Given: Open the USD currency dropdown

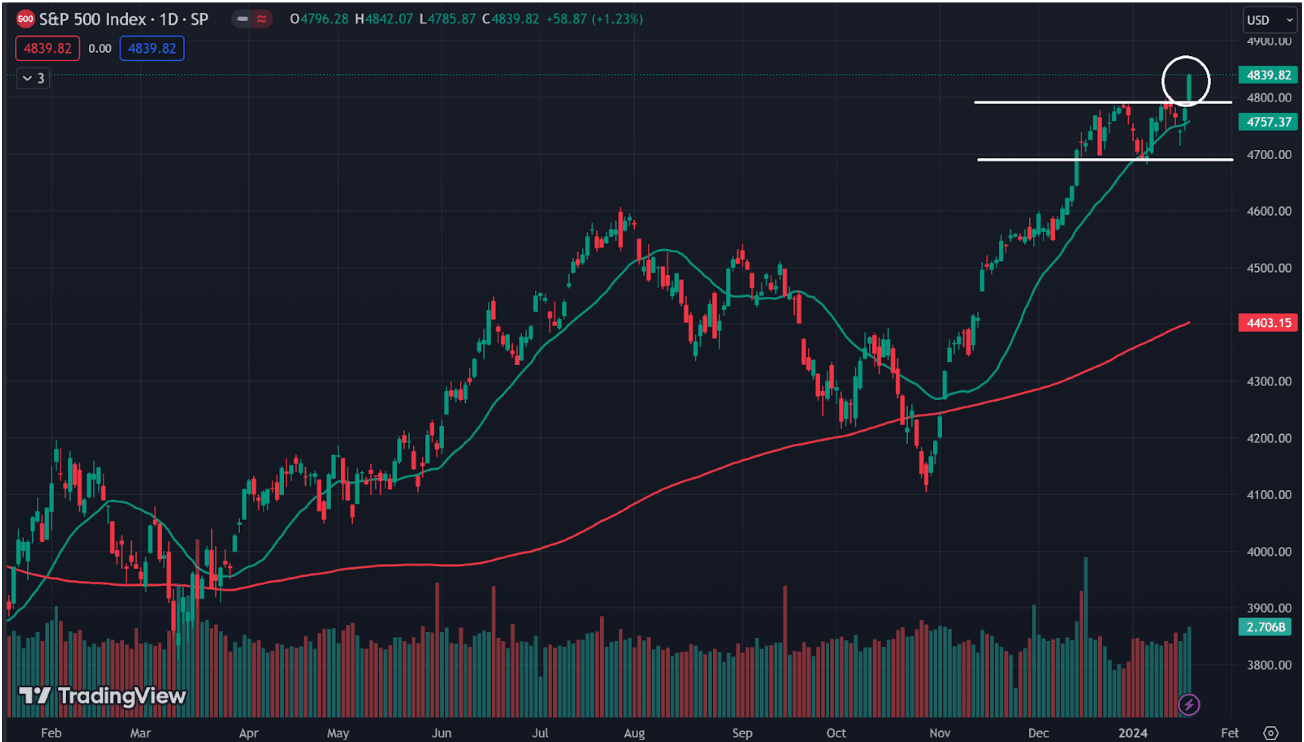Looking at the screenshot, I should (x=1263, y=19).
